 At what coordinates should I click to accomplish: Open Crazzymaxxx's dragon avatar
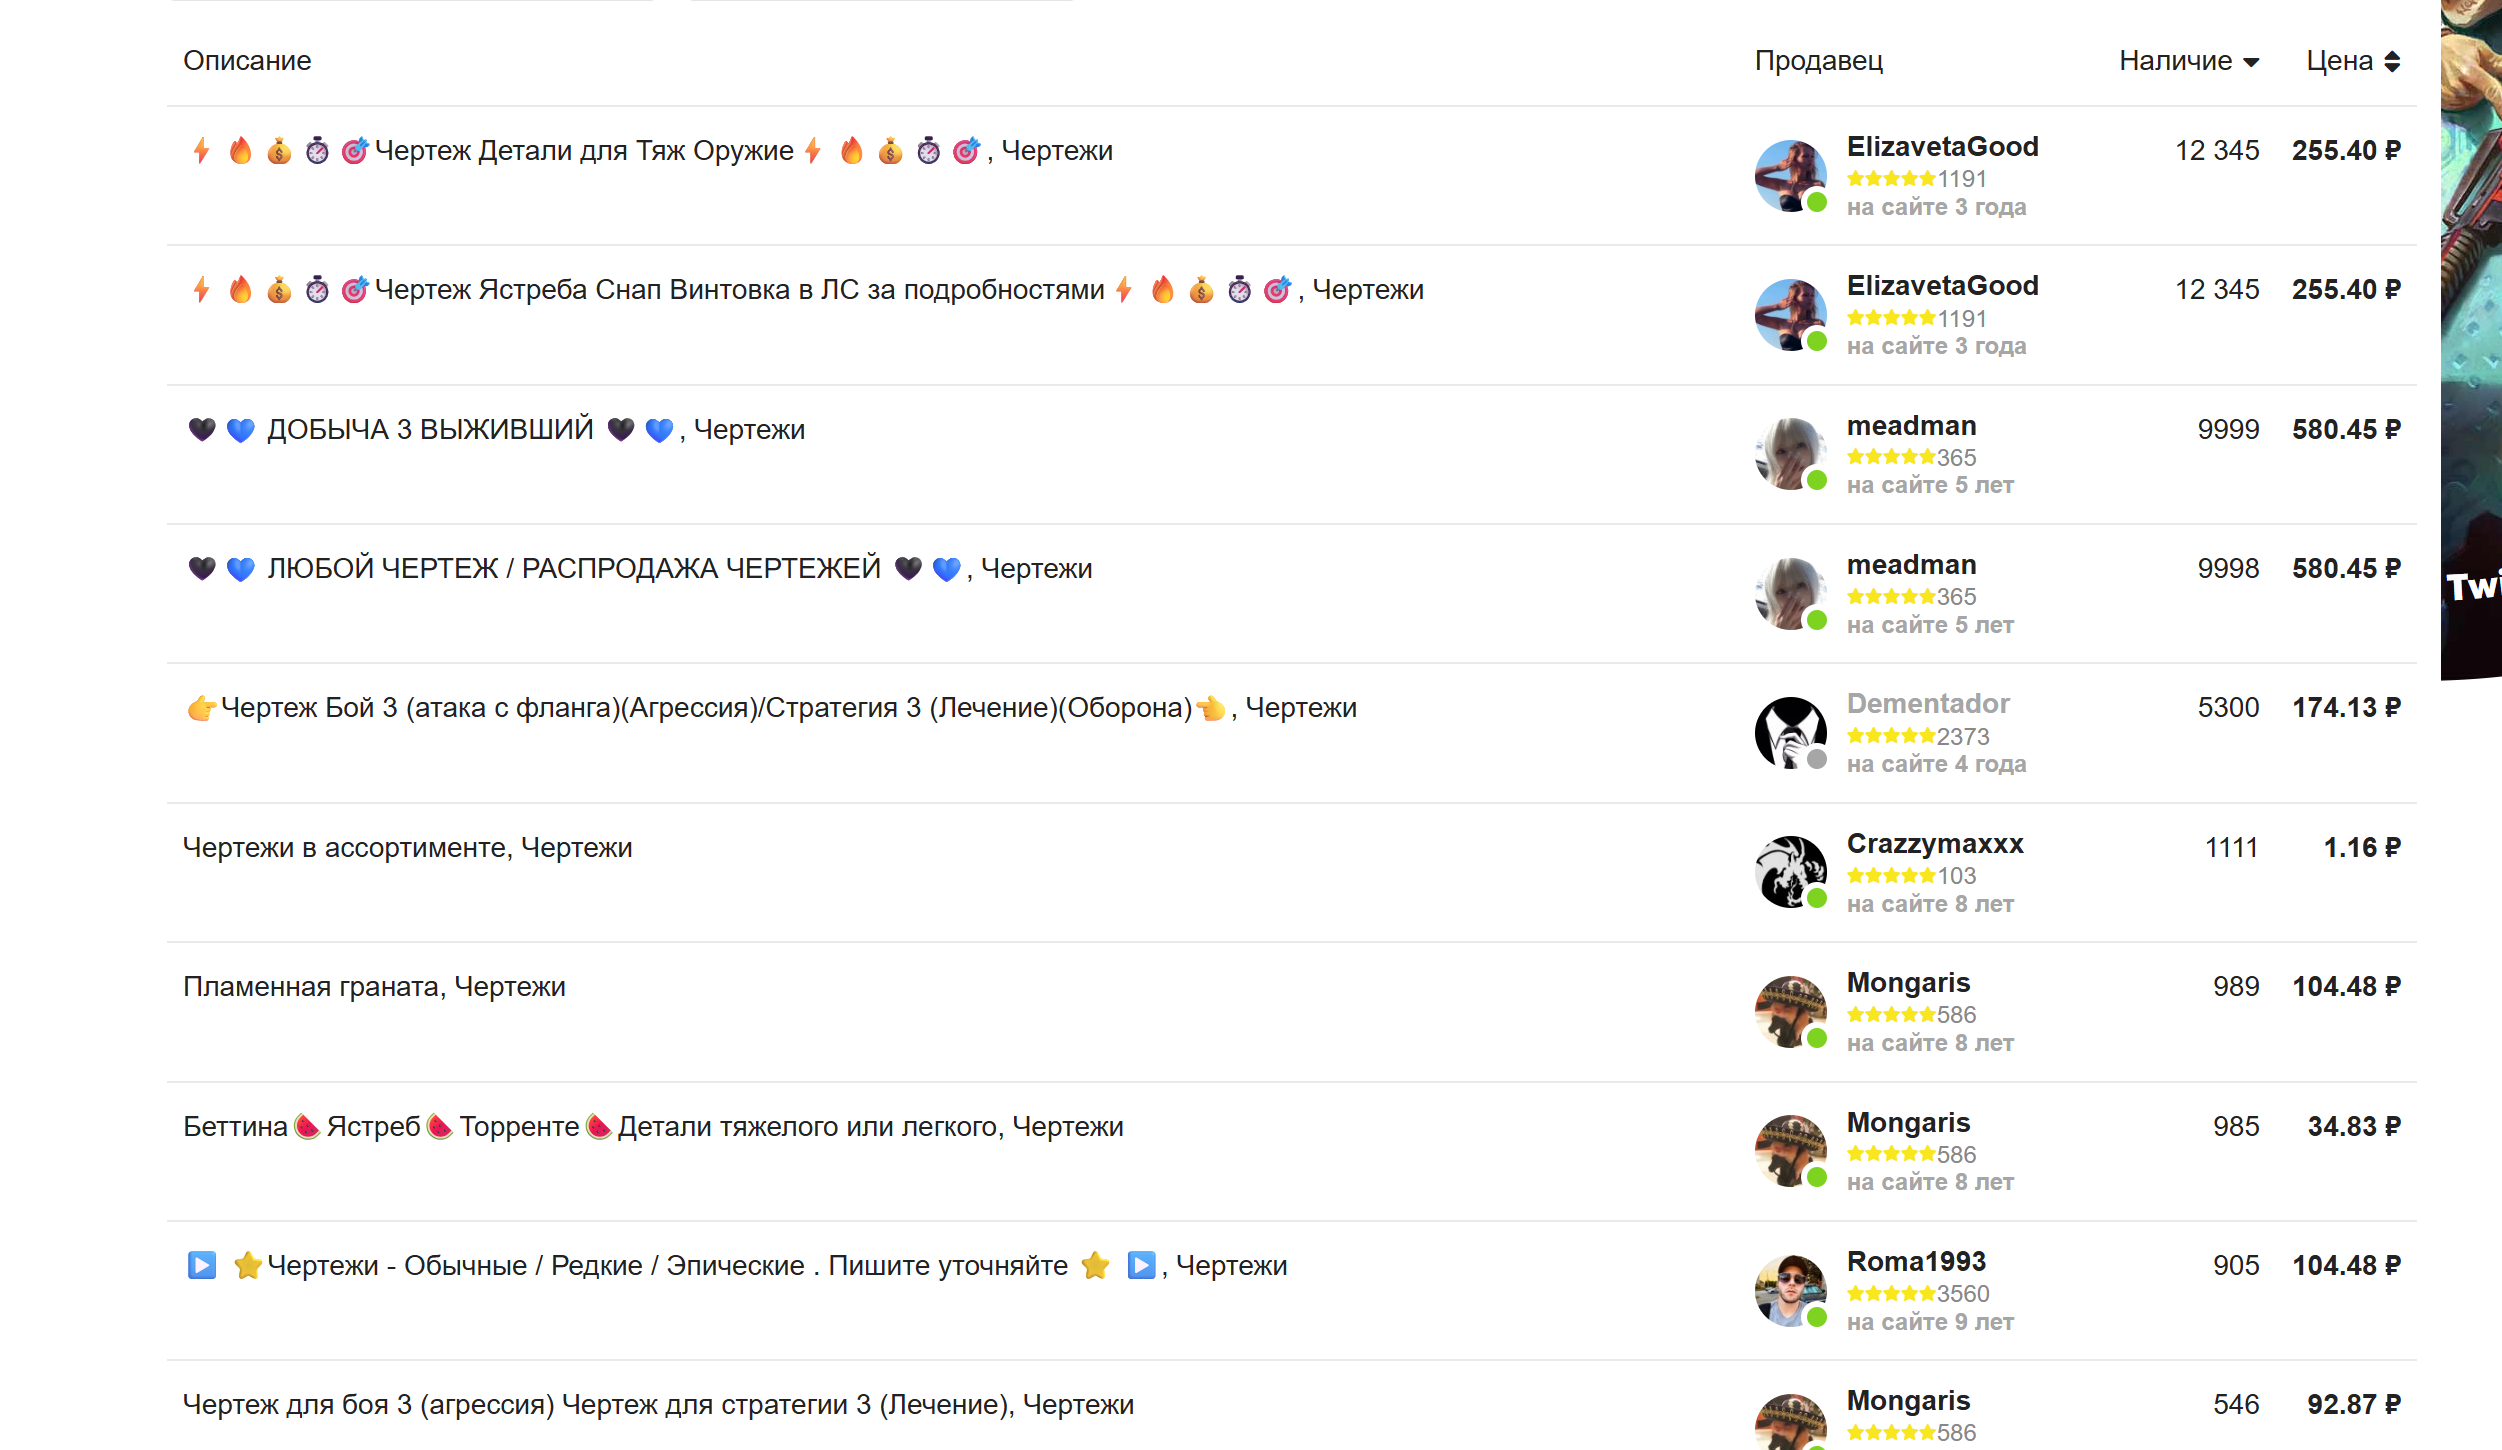pyautogui.click(x=1790, y=872)
